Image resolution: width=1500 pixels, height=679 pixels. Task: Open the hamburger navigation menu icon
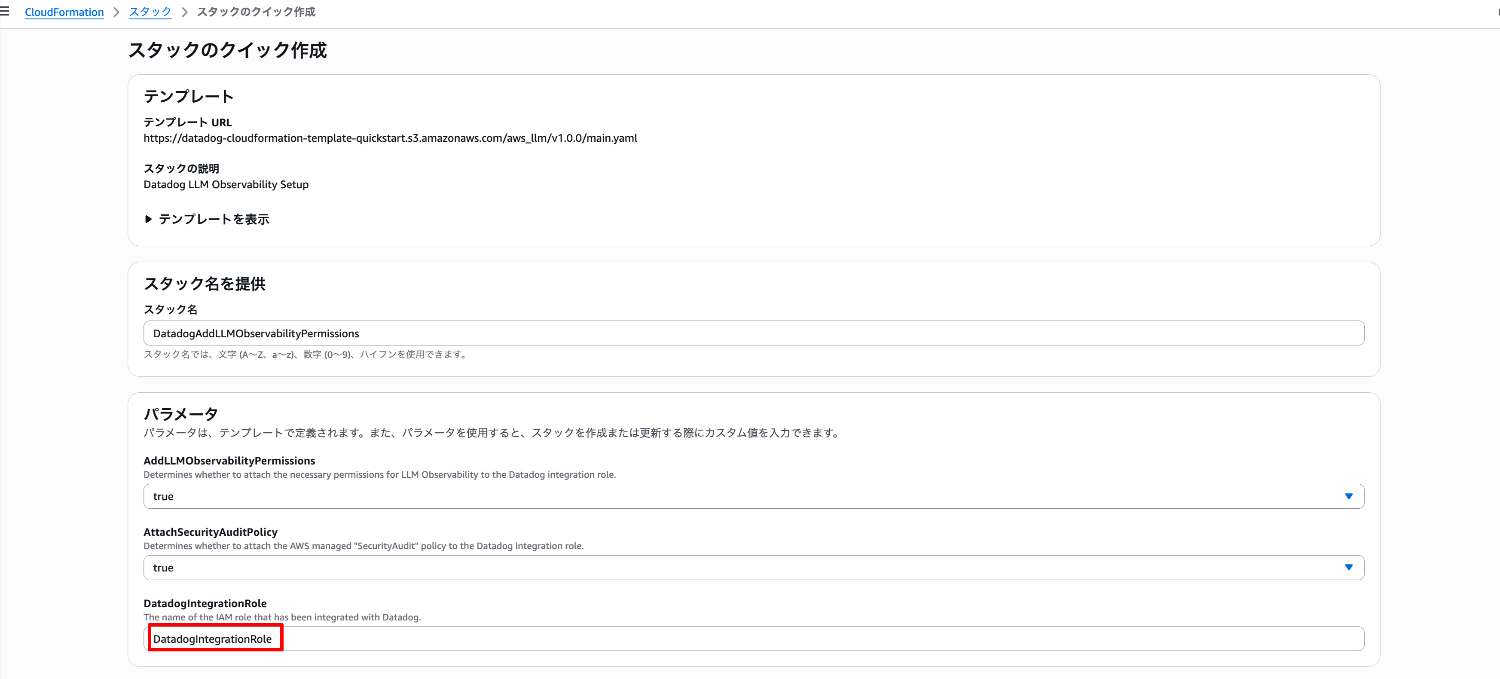[x=5, y=11]
